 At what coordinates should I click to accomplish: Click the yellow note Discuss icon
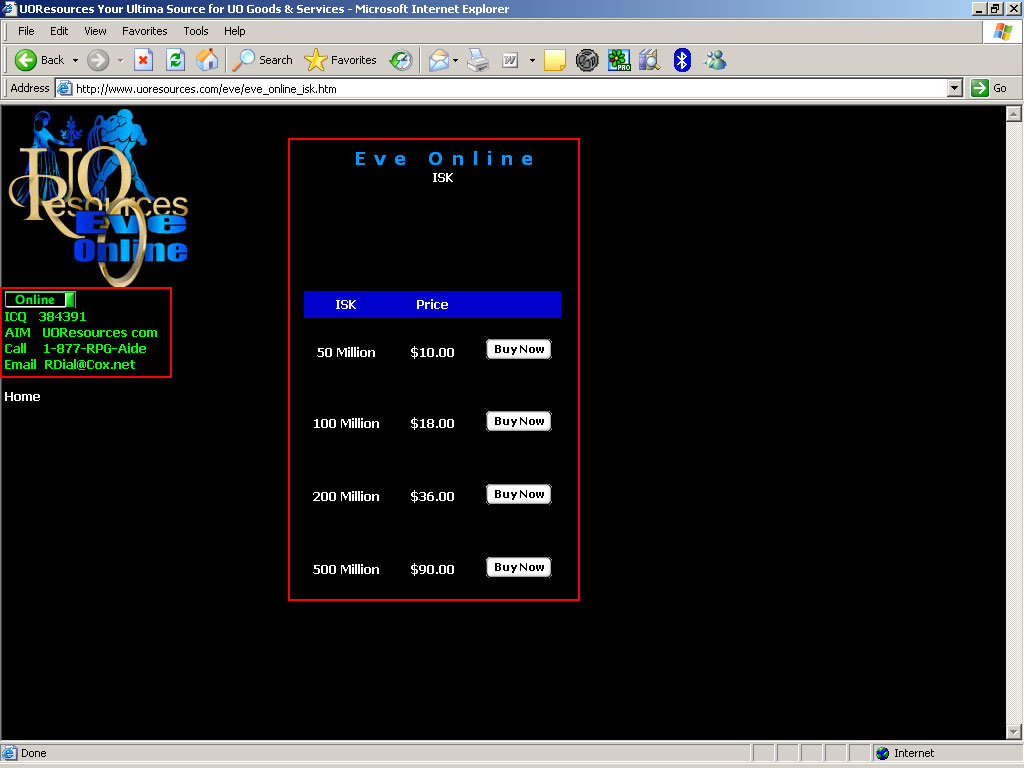[x=554, y=60]
